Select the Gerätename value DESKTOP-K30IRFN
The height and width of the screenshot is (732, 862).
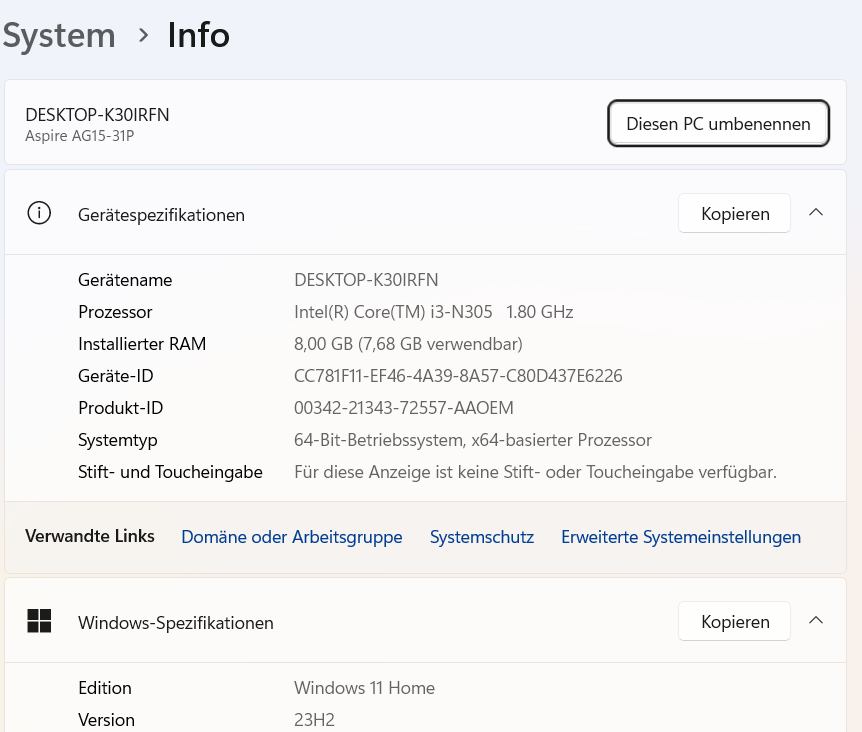(366, 280)
